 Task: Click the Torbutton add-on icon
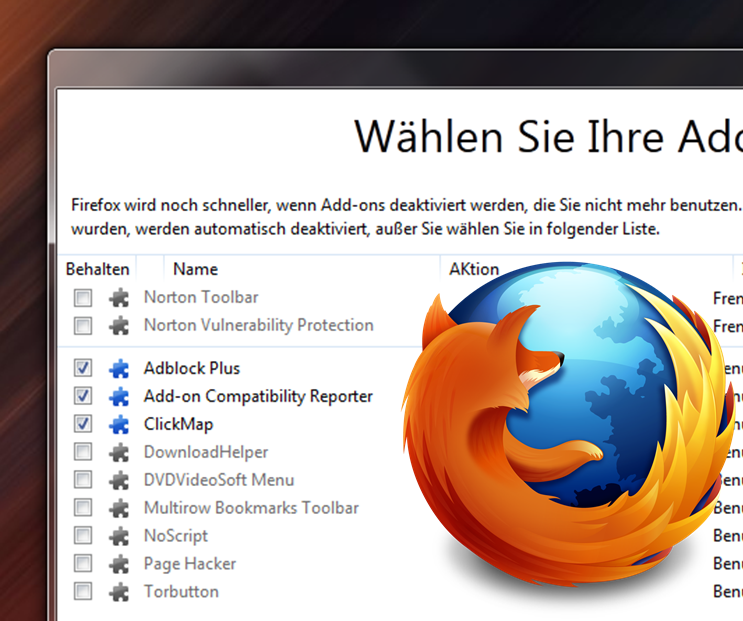120,592
